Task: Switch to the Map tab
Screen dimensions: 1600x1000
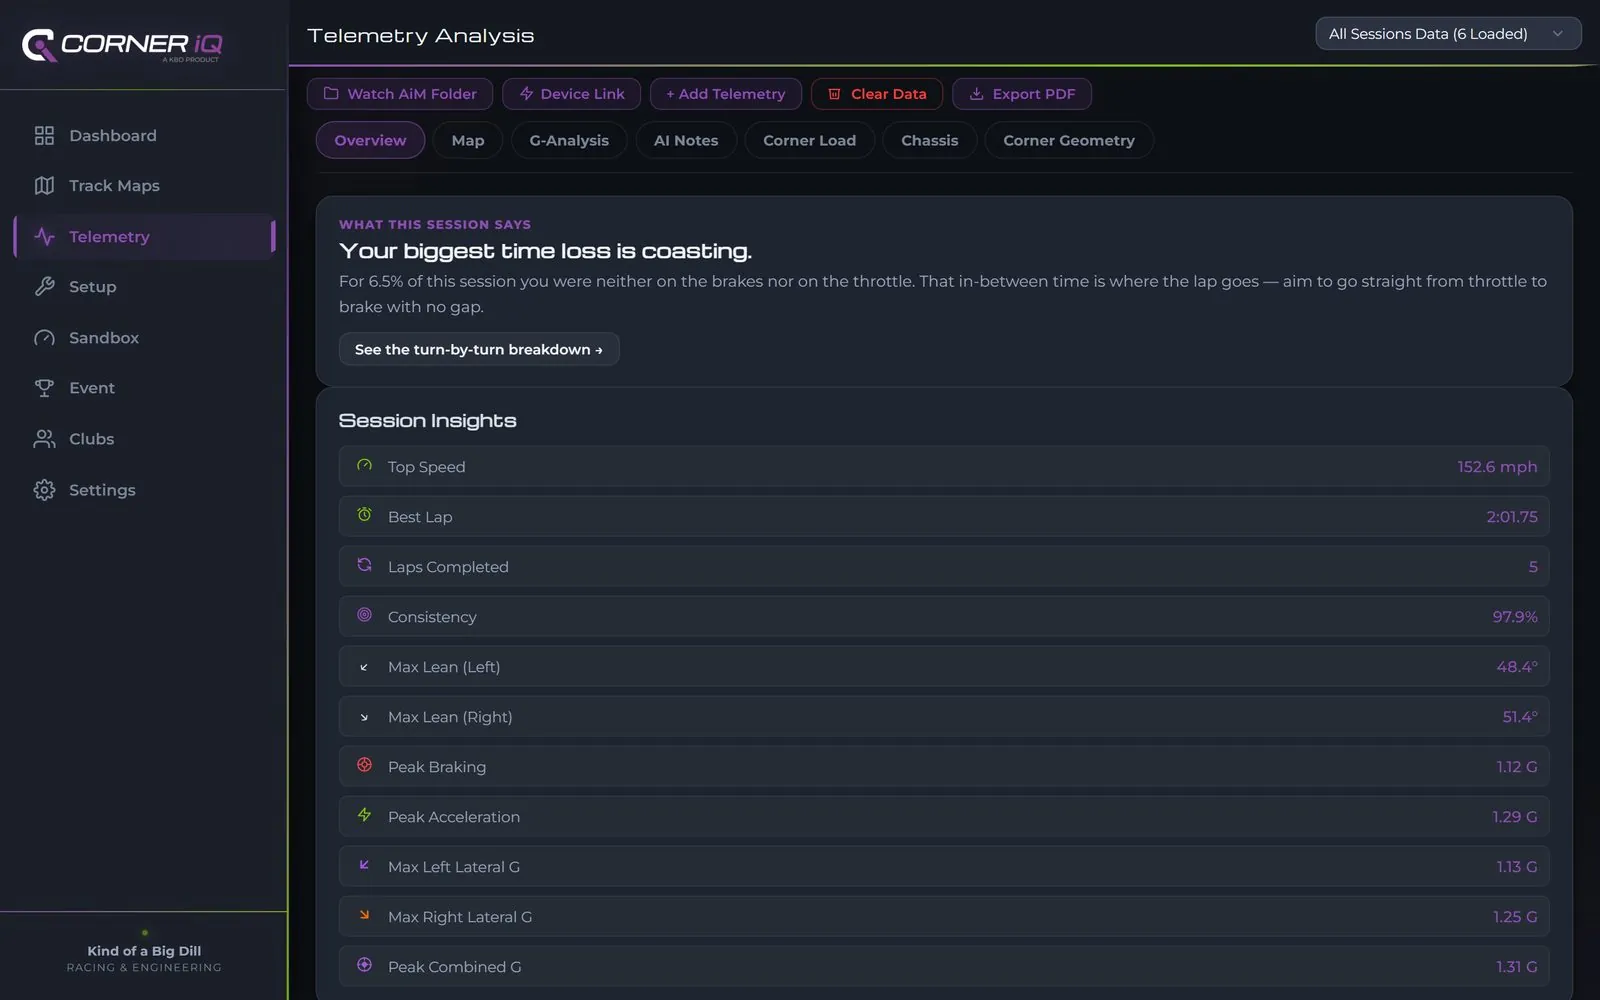Action: 467,140
